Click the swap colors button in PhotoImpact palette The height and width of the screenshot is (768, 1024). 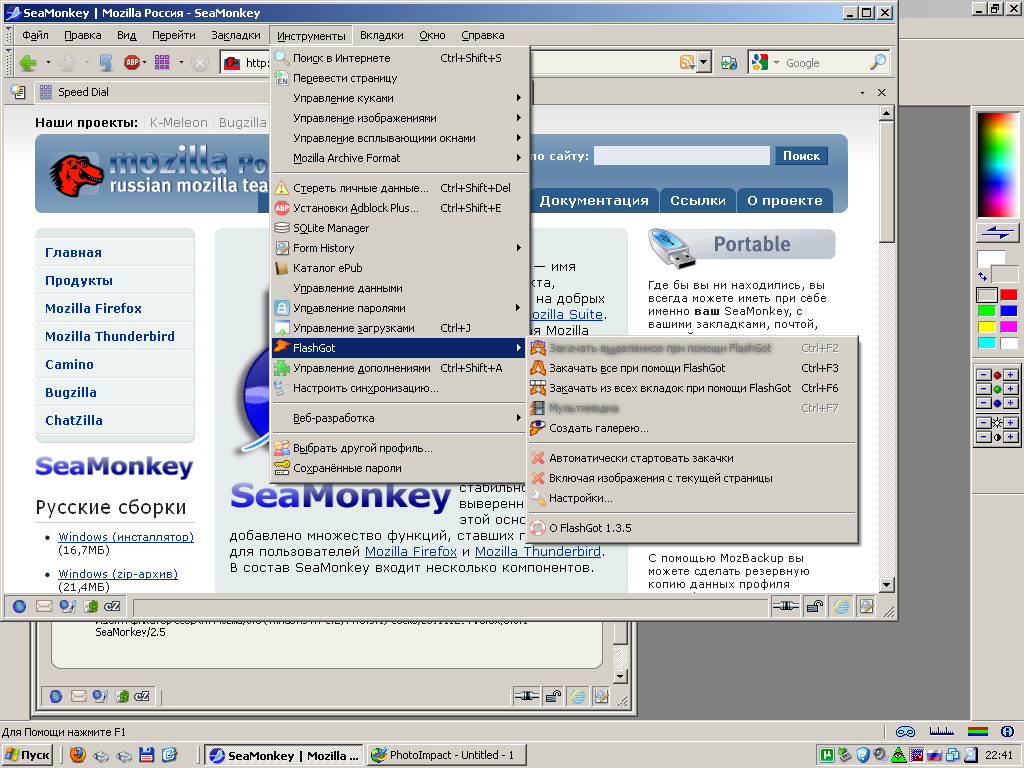point(998,232)
